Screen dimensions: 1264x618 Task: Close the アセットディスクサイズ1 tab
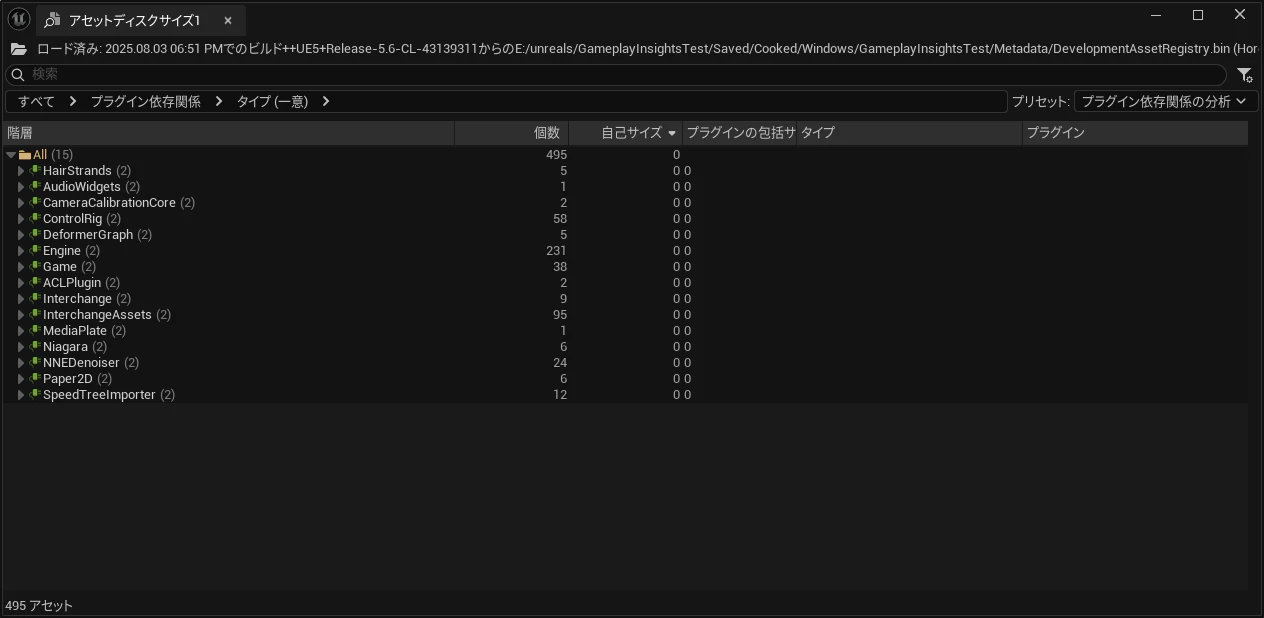tap(228, 21)
